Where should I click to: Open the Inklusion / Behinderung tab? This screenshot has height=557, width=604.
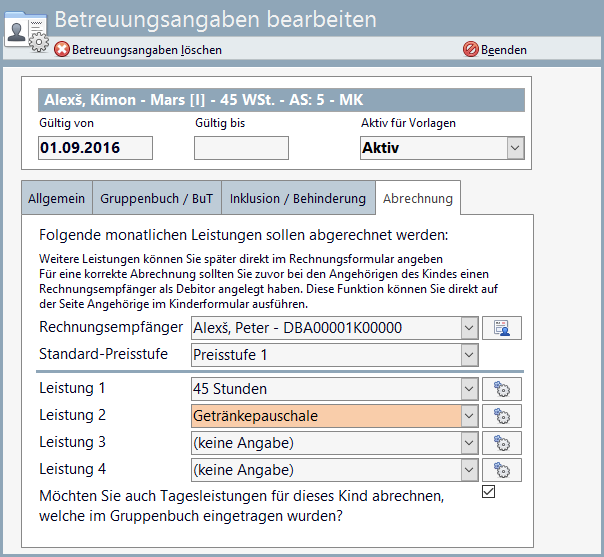[298, 198]
